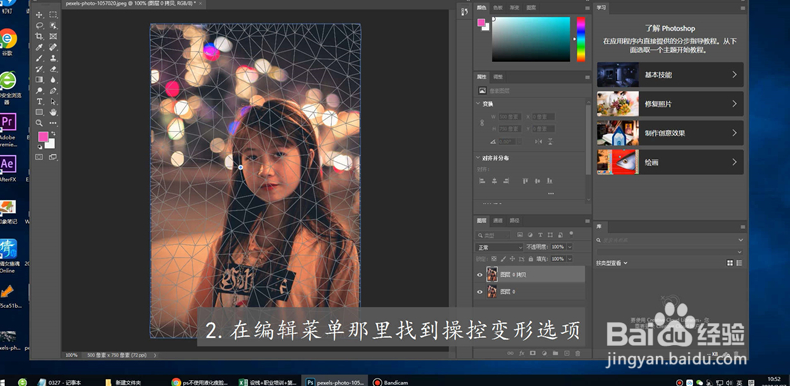Select the Gradient tool

click(x=39, y=79)
